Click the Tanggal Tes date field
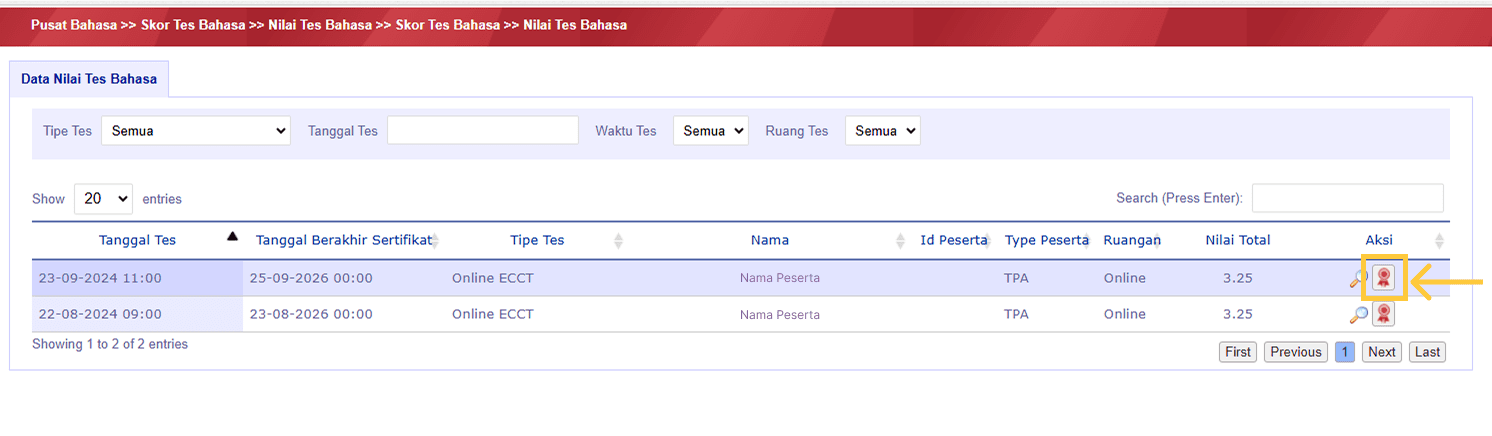 [482, 131]
